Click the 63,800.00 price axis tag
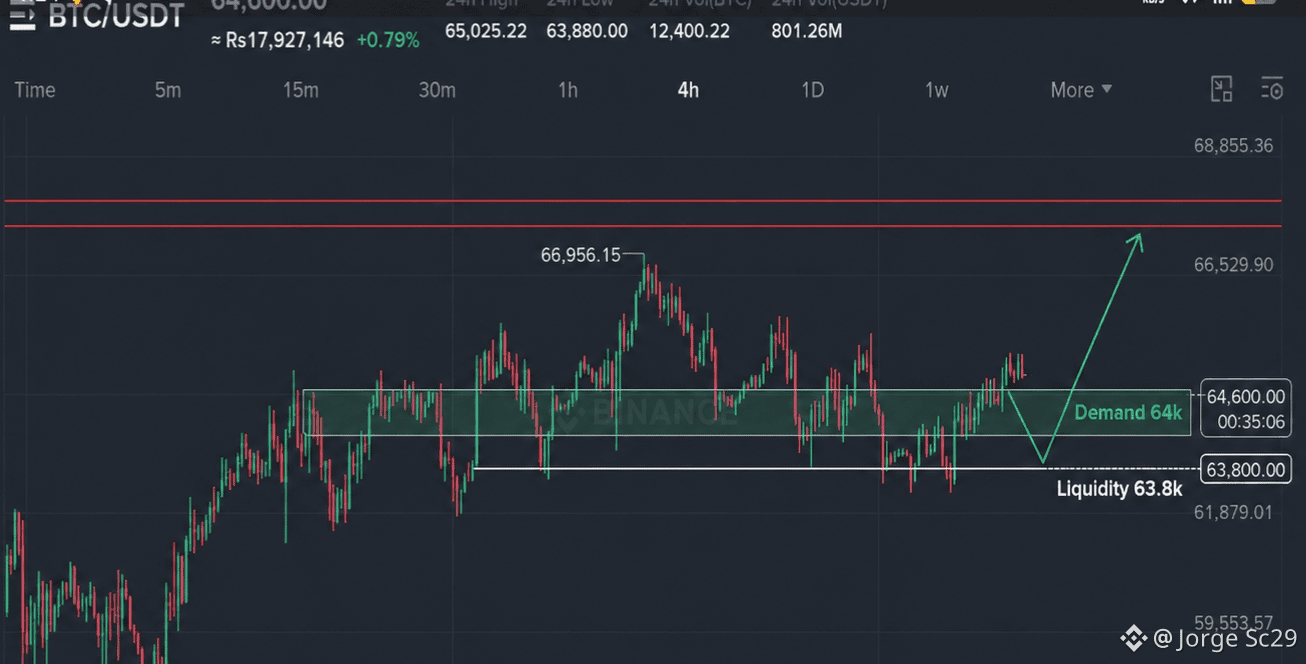Viewport: 1306px width, 664px height. [x=1245, y=470]
